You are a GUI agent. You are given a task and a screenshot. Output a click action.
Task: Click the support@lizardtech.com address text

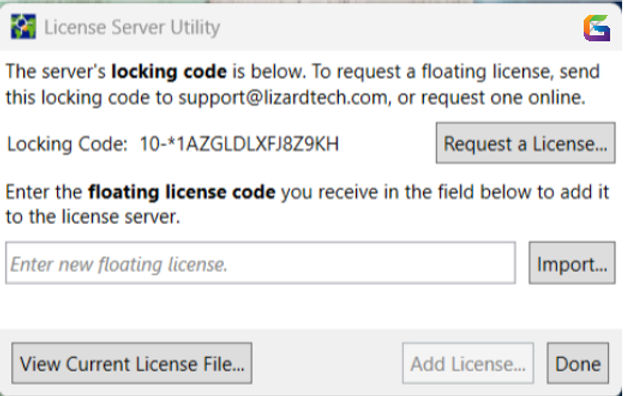click(283, 98)
